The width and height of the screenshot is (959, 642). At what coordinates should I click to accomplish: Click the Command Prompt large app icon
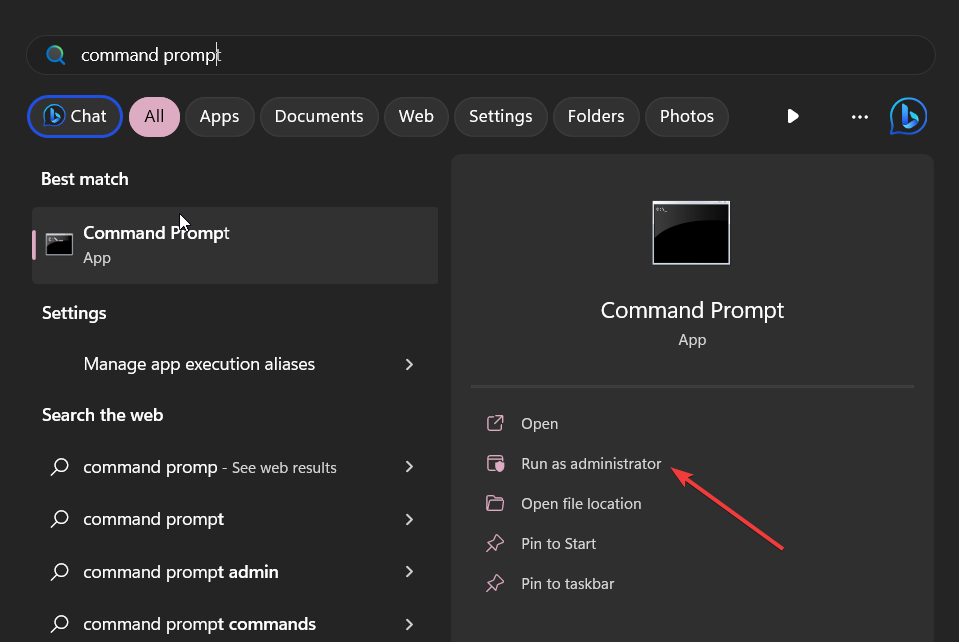pos(691,233)
